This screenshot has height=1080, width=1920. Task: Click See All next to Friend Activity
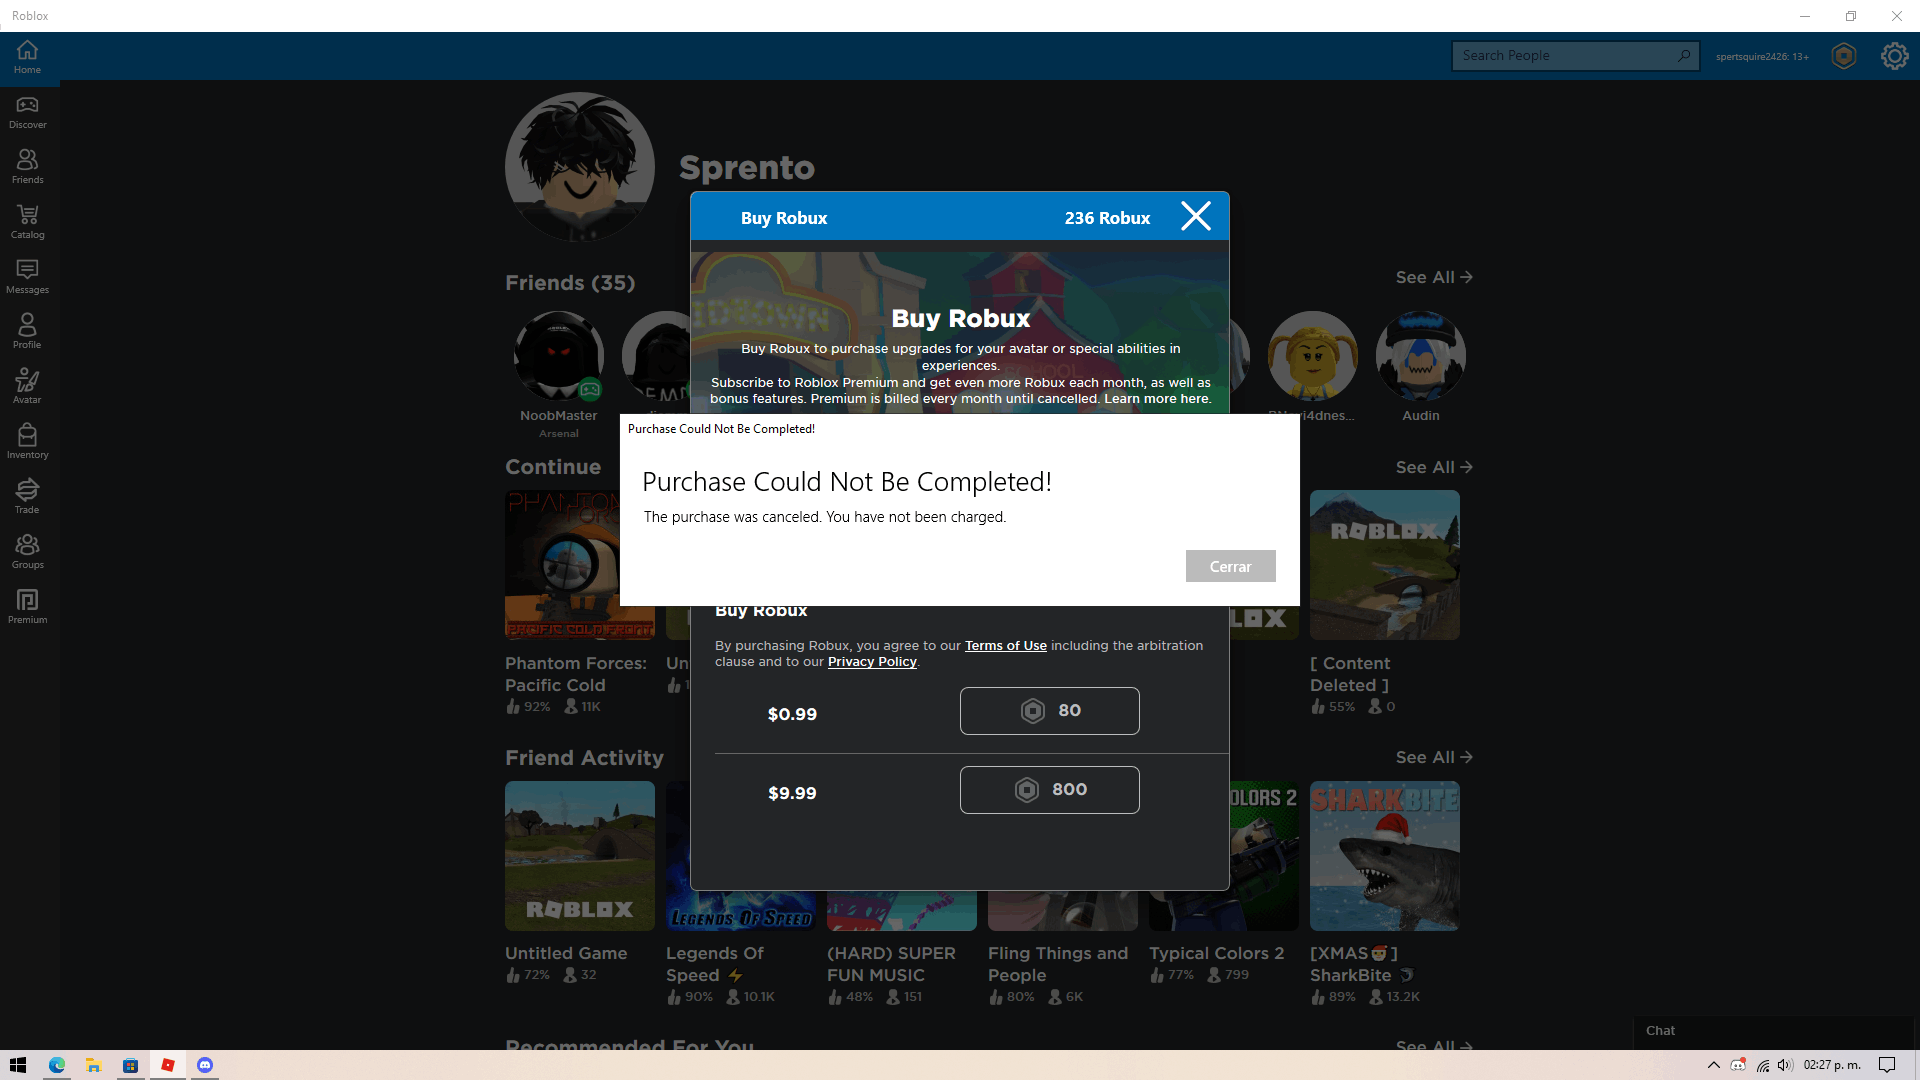tap(1434, 757)
